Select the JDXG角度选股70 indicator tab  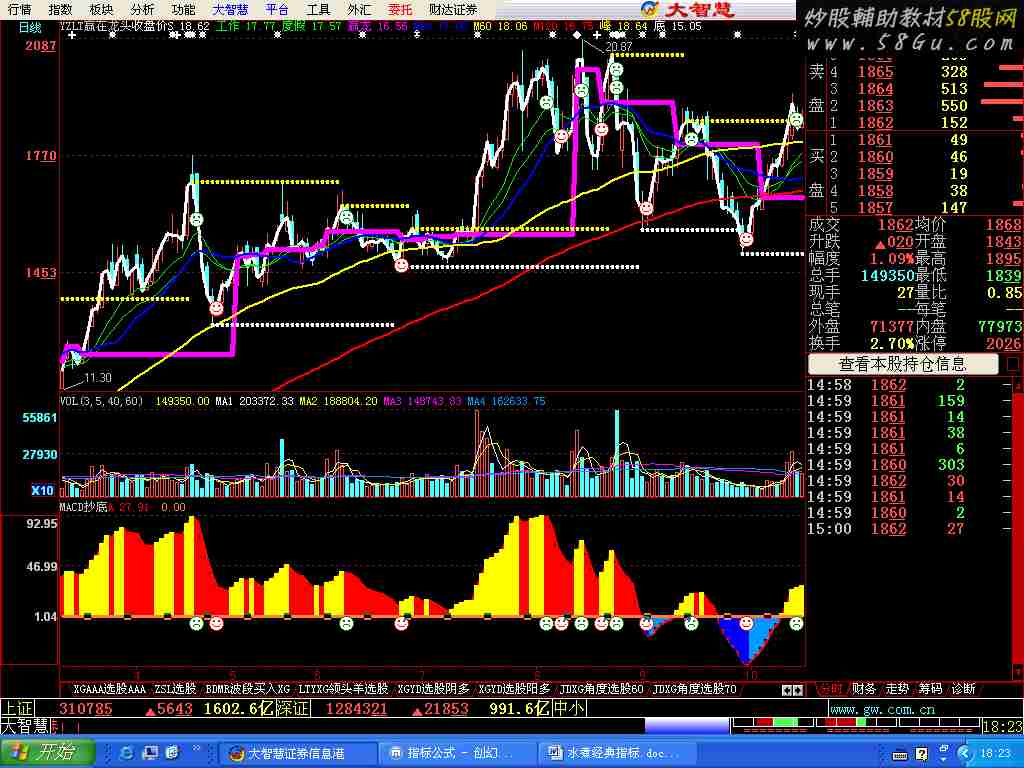pos(694,688)
